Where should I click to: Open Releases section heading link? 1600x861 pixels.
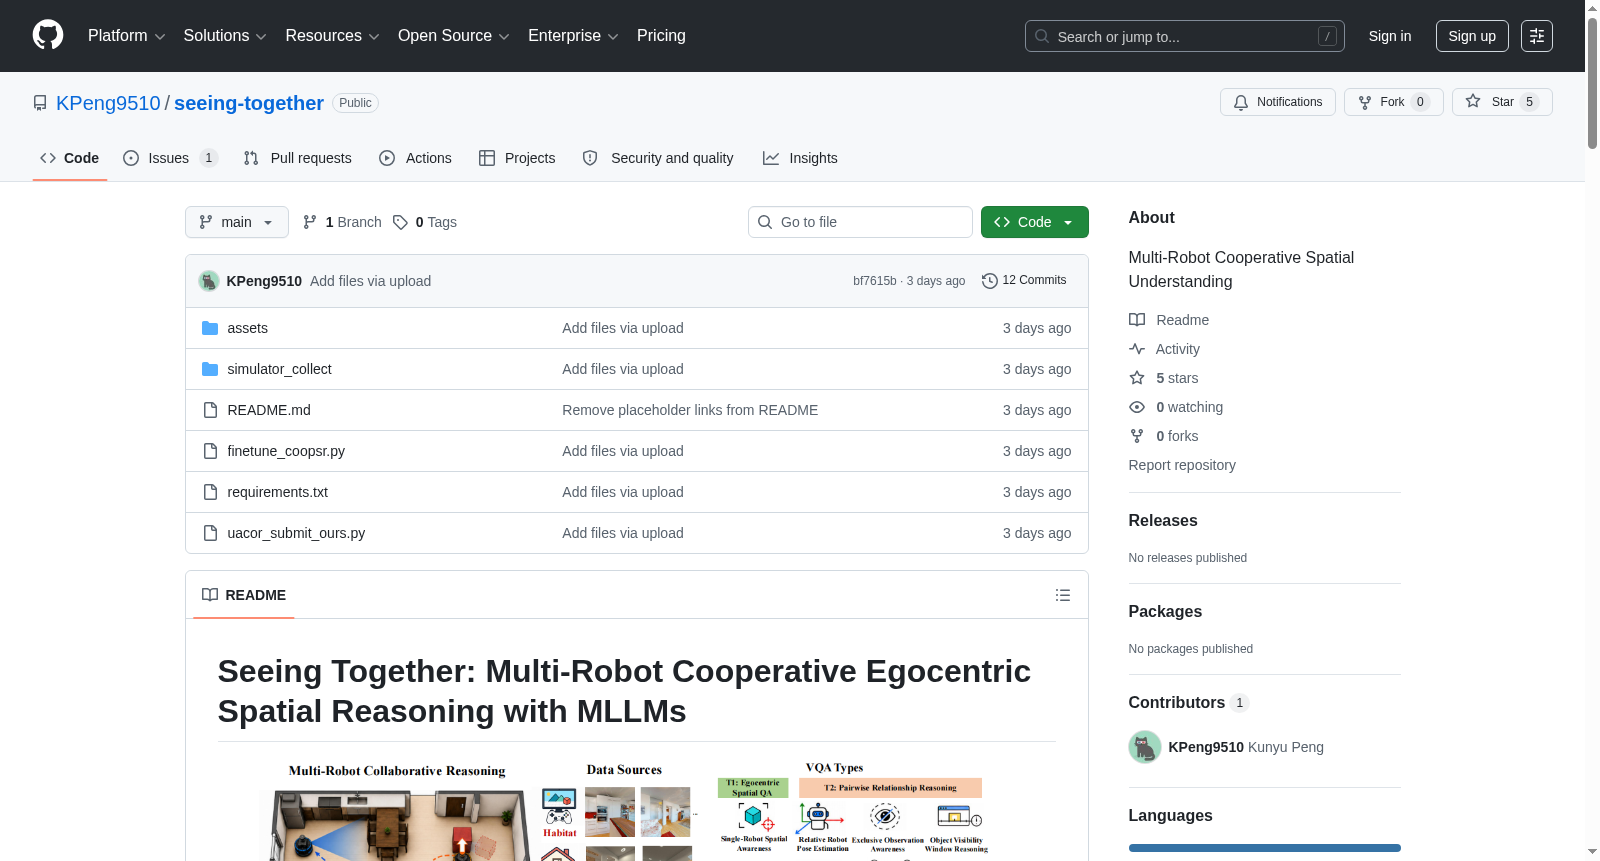(x=1163, y=521)
